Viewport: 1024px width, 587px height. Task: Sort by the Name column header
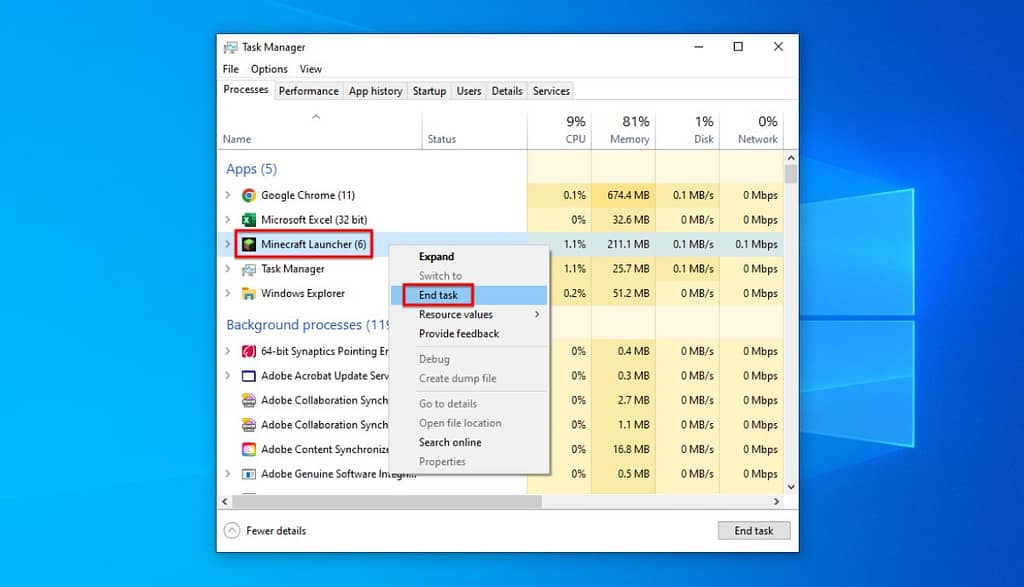pyautogui.click(x=320, y=131)
